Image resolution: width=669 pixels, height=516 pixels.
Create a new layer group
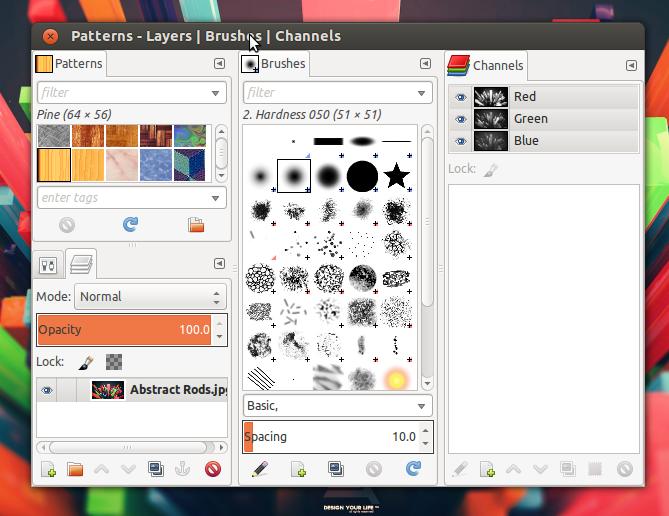click(75, 469)
